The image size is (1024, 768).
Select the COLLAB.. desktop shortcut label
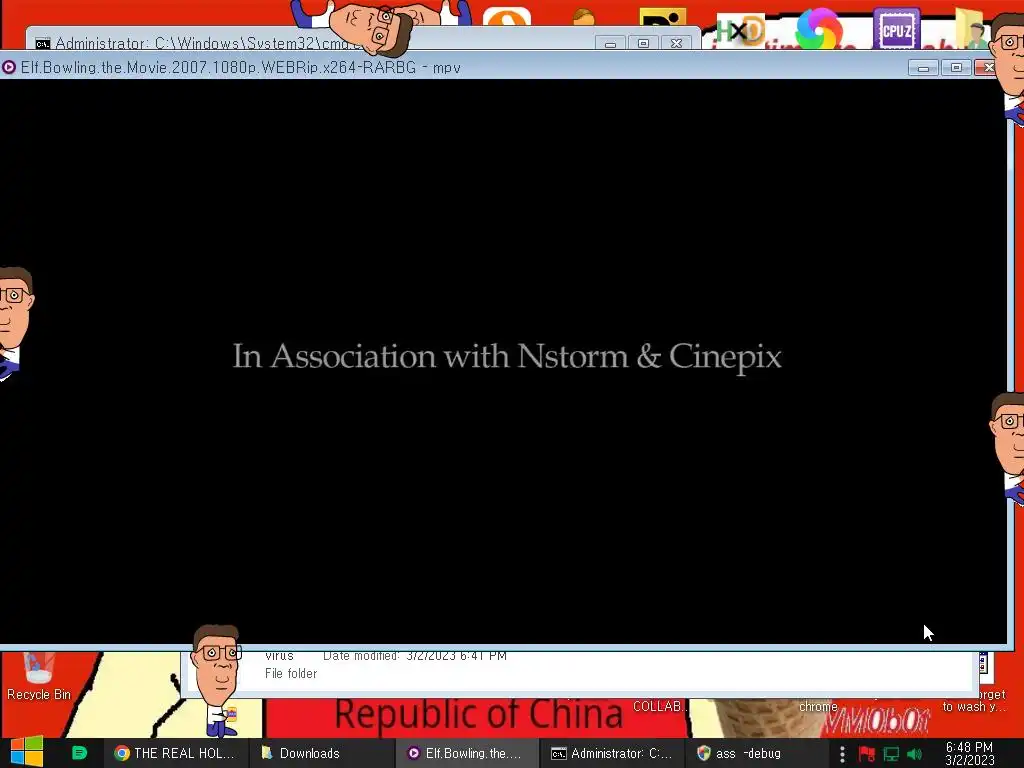(x=660, y=707)
